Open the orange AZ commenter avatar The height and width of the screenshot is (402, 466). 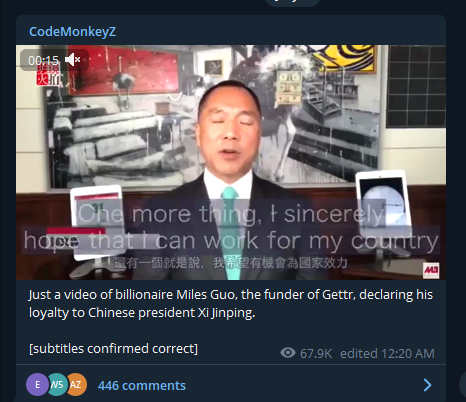coord(76,385)
